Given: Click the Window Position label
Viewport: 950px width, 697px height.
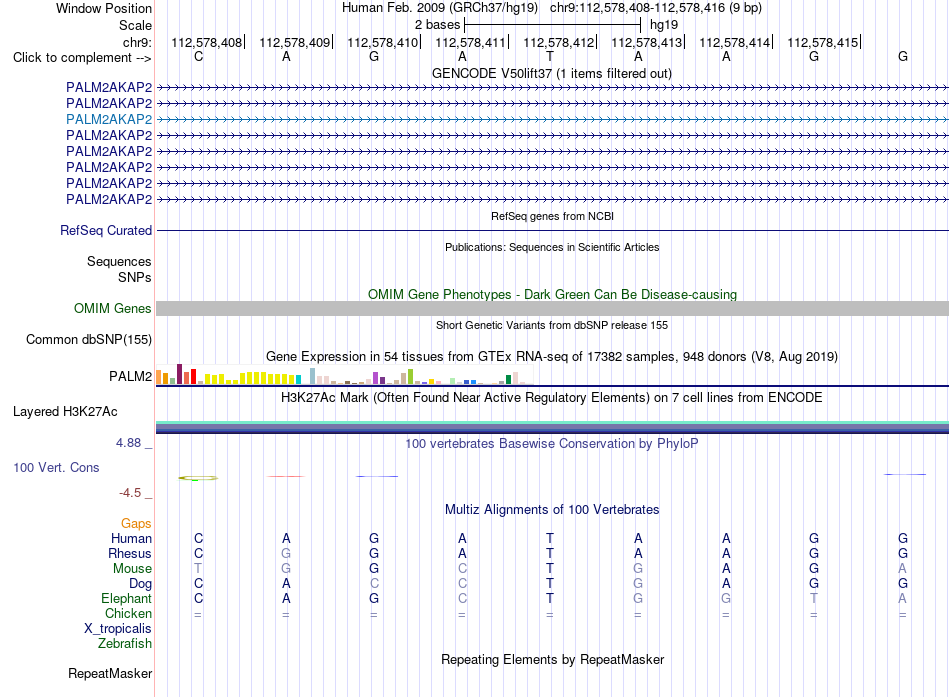Looking at the screenshot, I should click(x=104, y=8).
